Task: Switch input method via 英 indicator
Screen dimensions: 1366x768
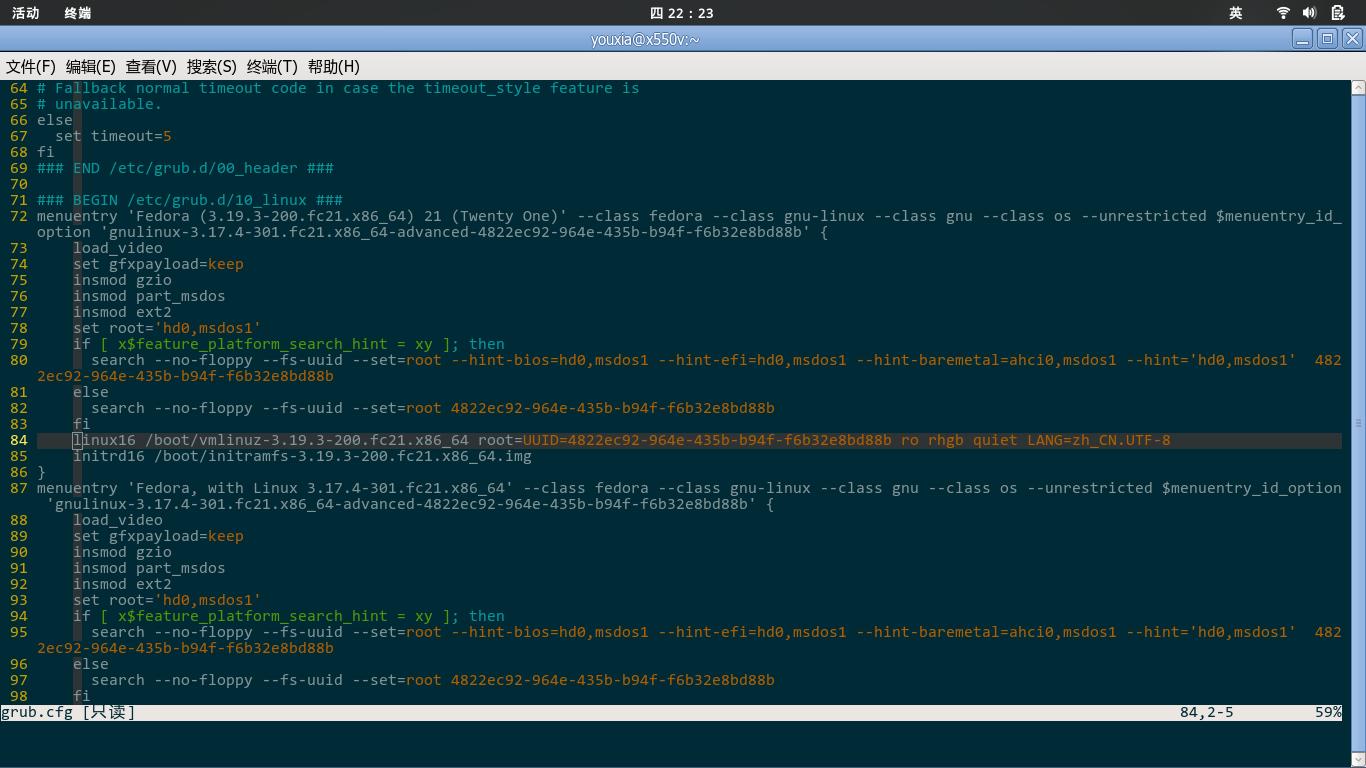Action: (x=1236, y=13)
